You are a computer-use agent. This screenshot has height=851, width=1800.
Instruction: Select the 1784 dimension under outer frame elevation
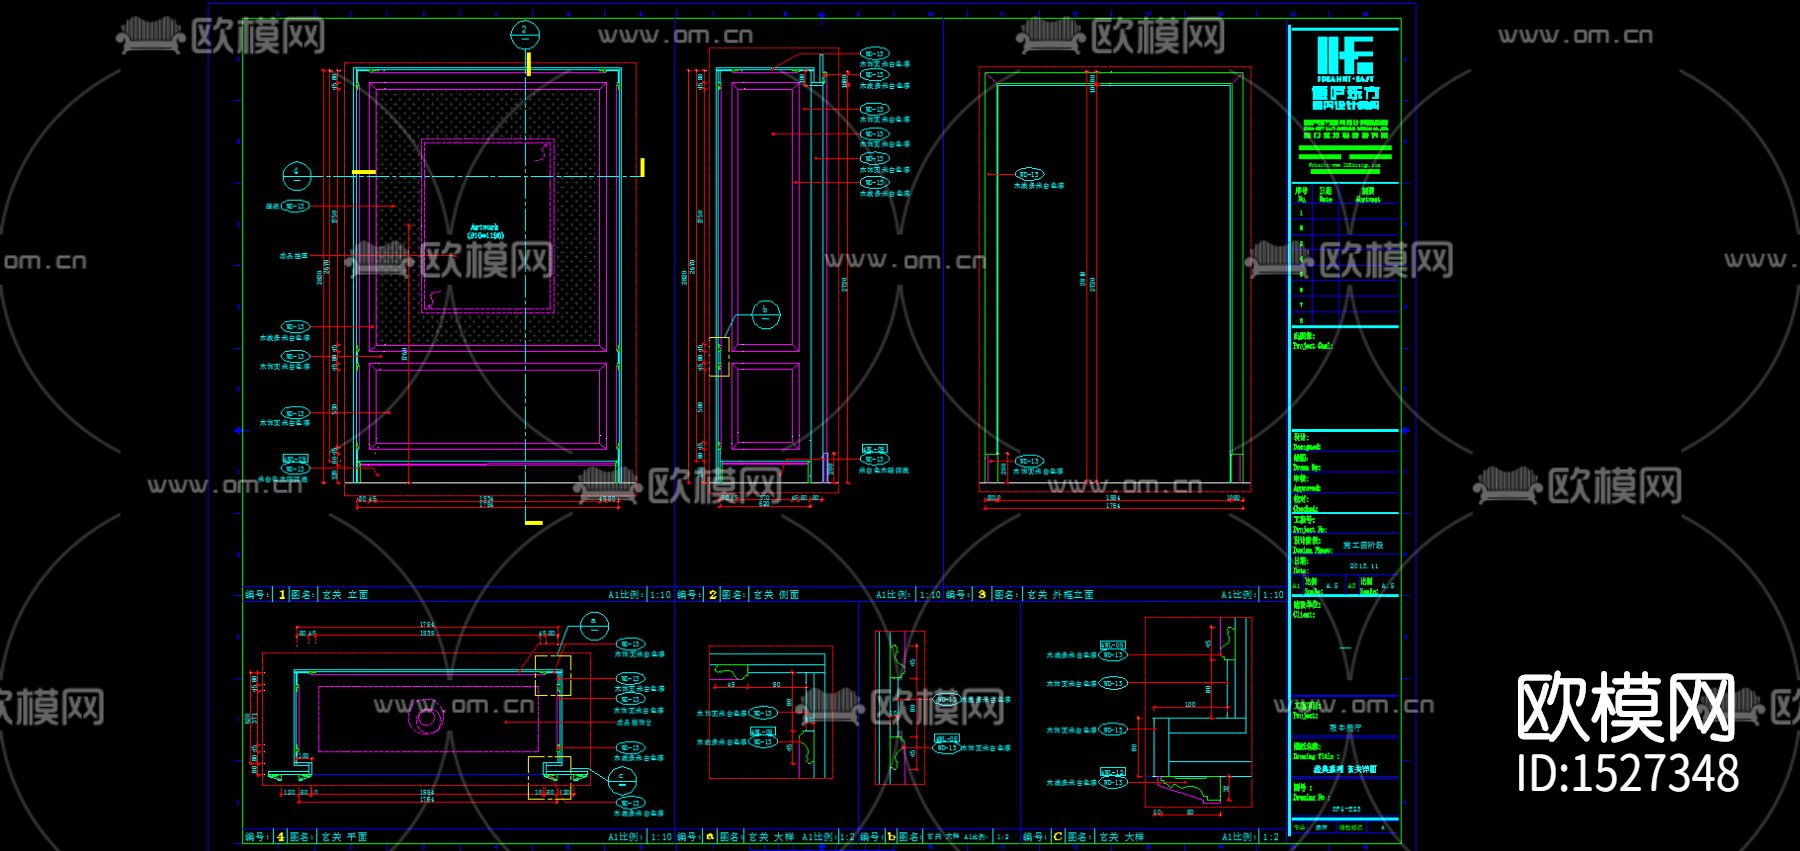1113,506
